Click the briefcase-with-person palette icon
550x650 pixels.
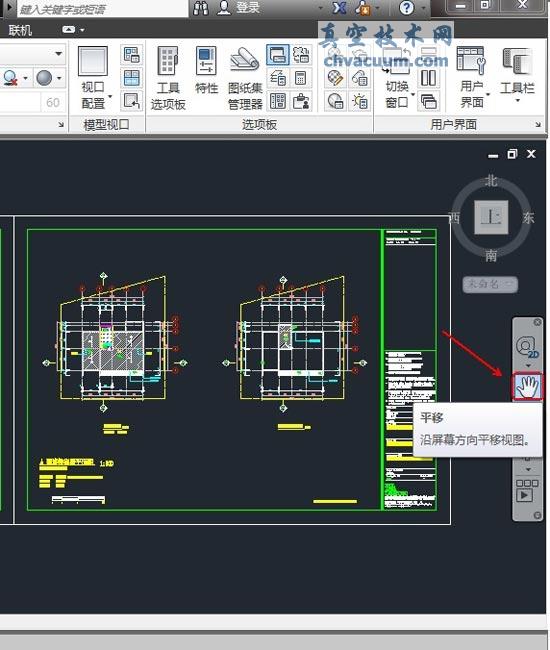(x=301, y=101)
